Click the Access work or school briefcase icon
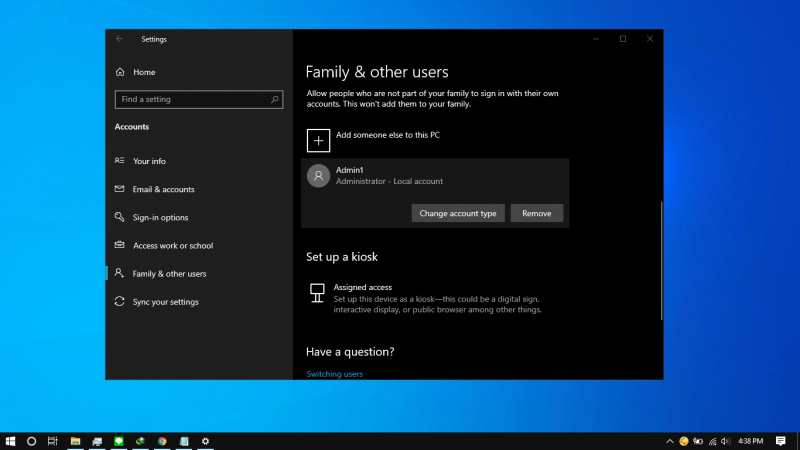The image size is (800, 450). [119, 245]
